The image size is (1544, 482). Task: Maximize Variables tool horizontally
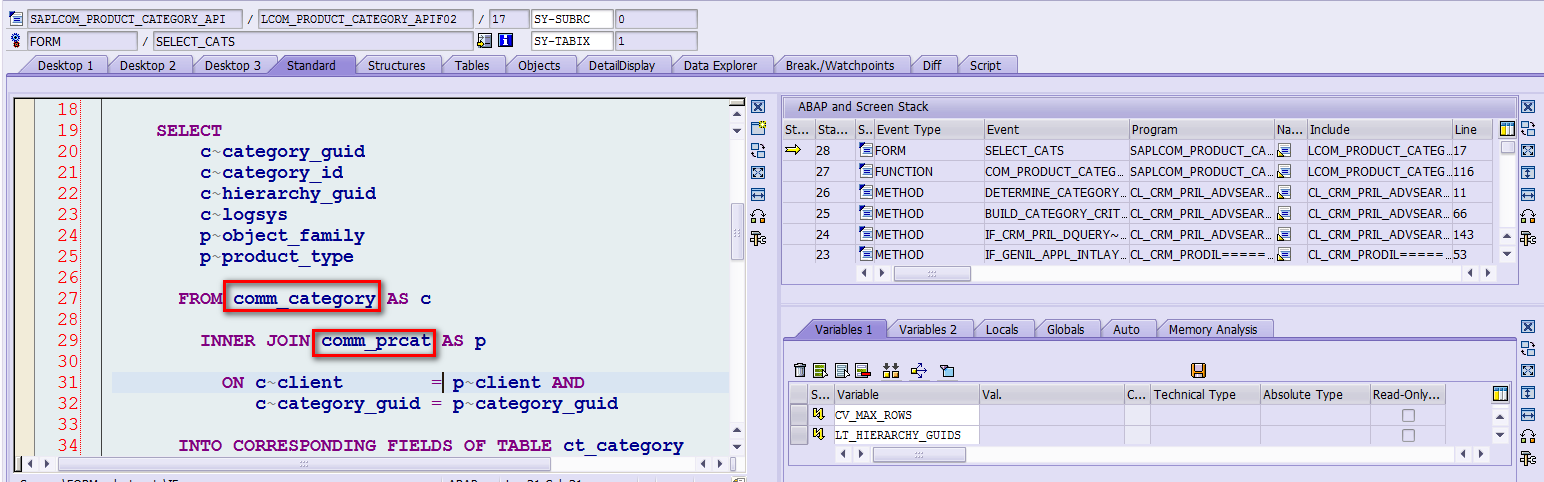tap(1527, 414)
